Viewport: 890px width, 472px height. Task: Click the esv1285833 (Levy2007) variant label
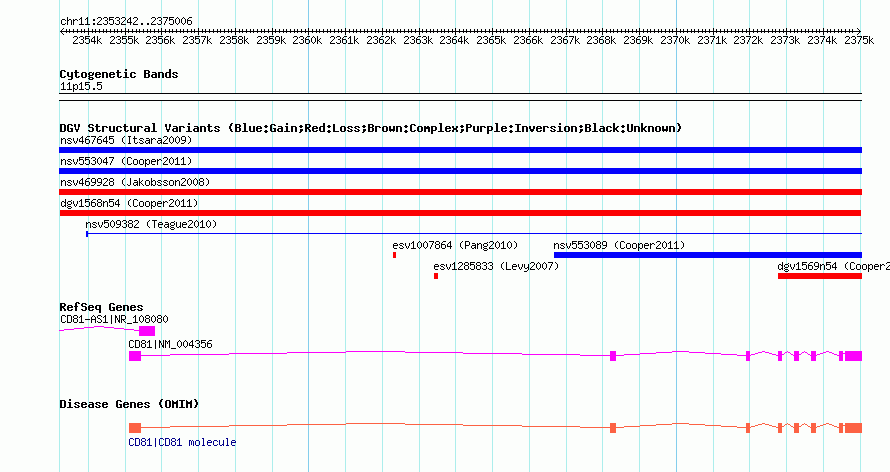496,266
